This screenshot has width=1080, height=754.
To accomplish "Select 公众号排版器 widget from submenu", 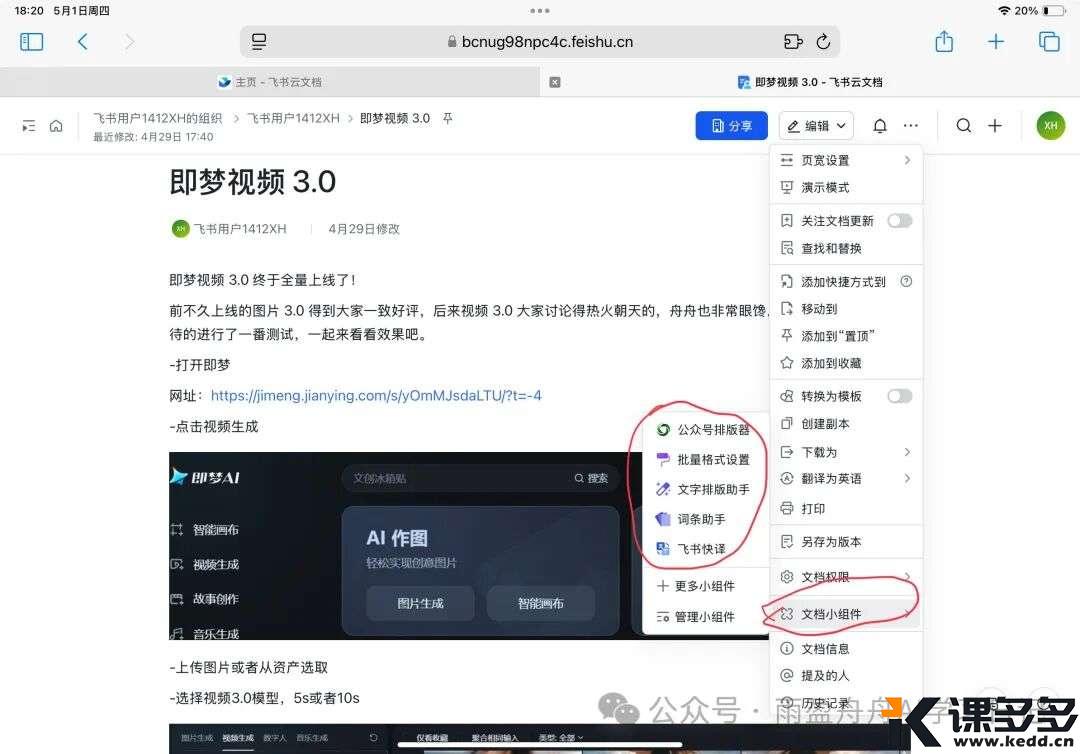I will [712, 430].
